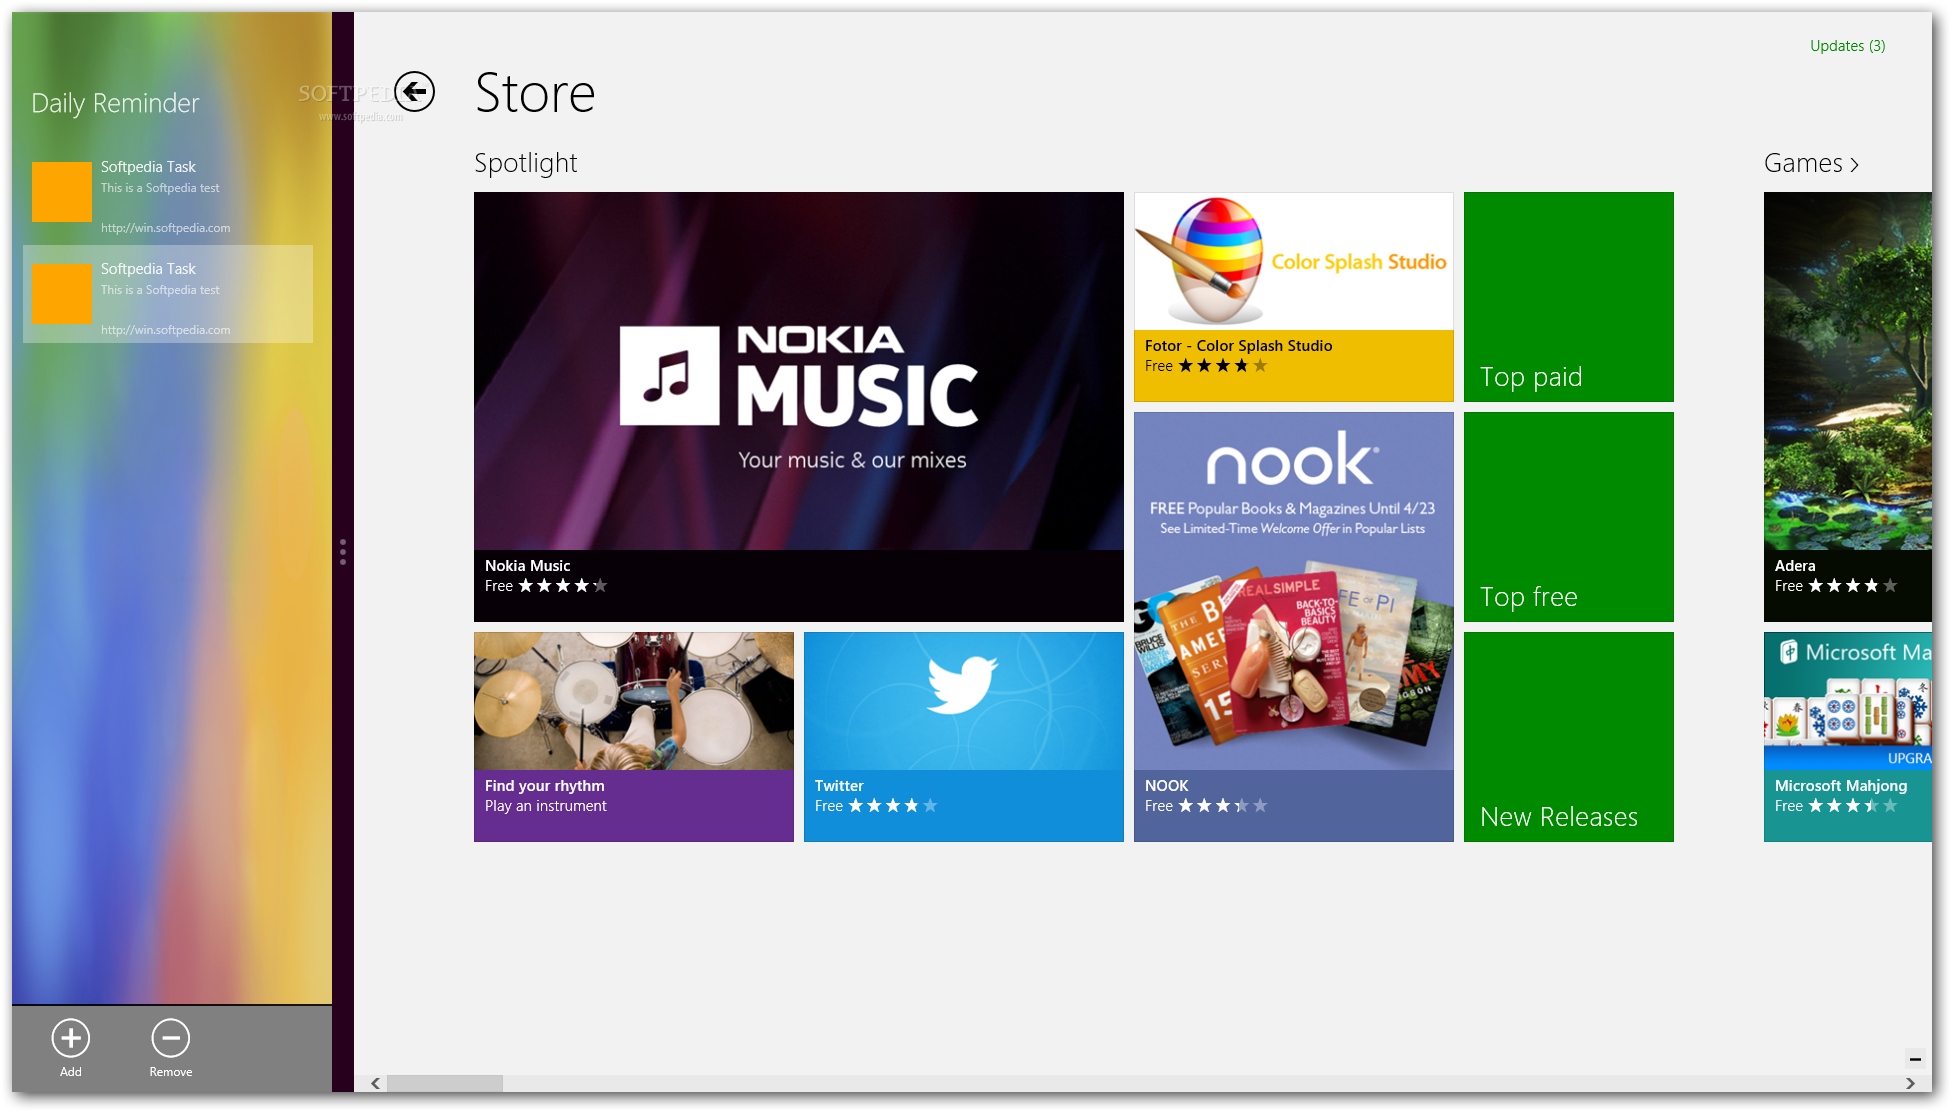Click the Store page title
Image resolution: width=1952 pixels, height=1112 pixels.
coord(535,93)
